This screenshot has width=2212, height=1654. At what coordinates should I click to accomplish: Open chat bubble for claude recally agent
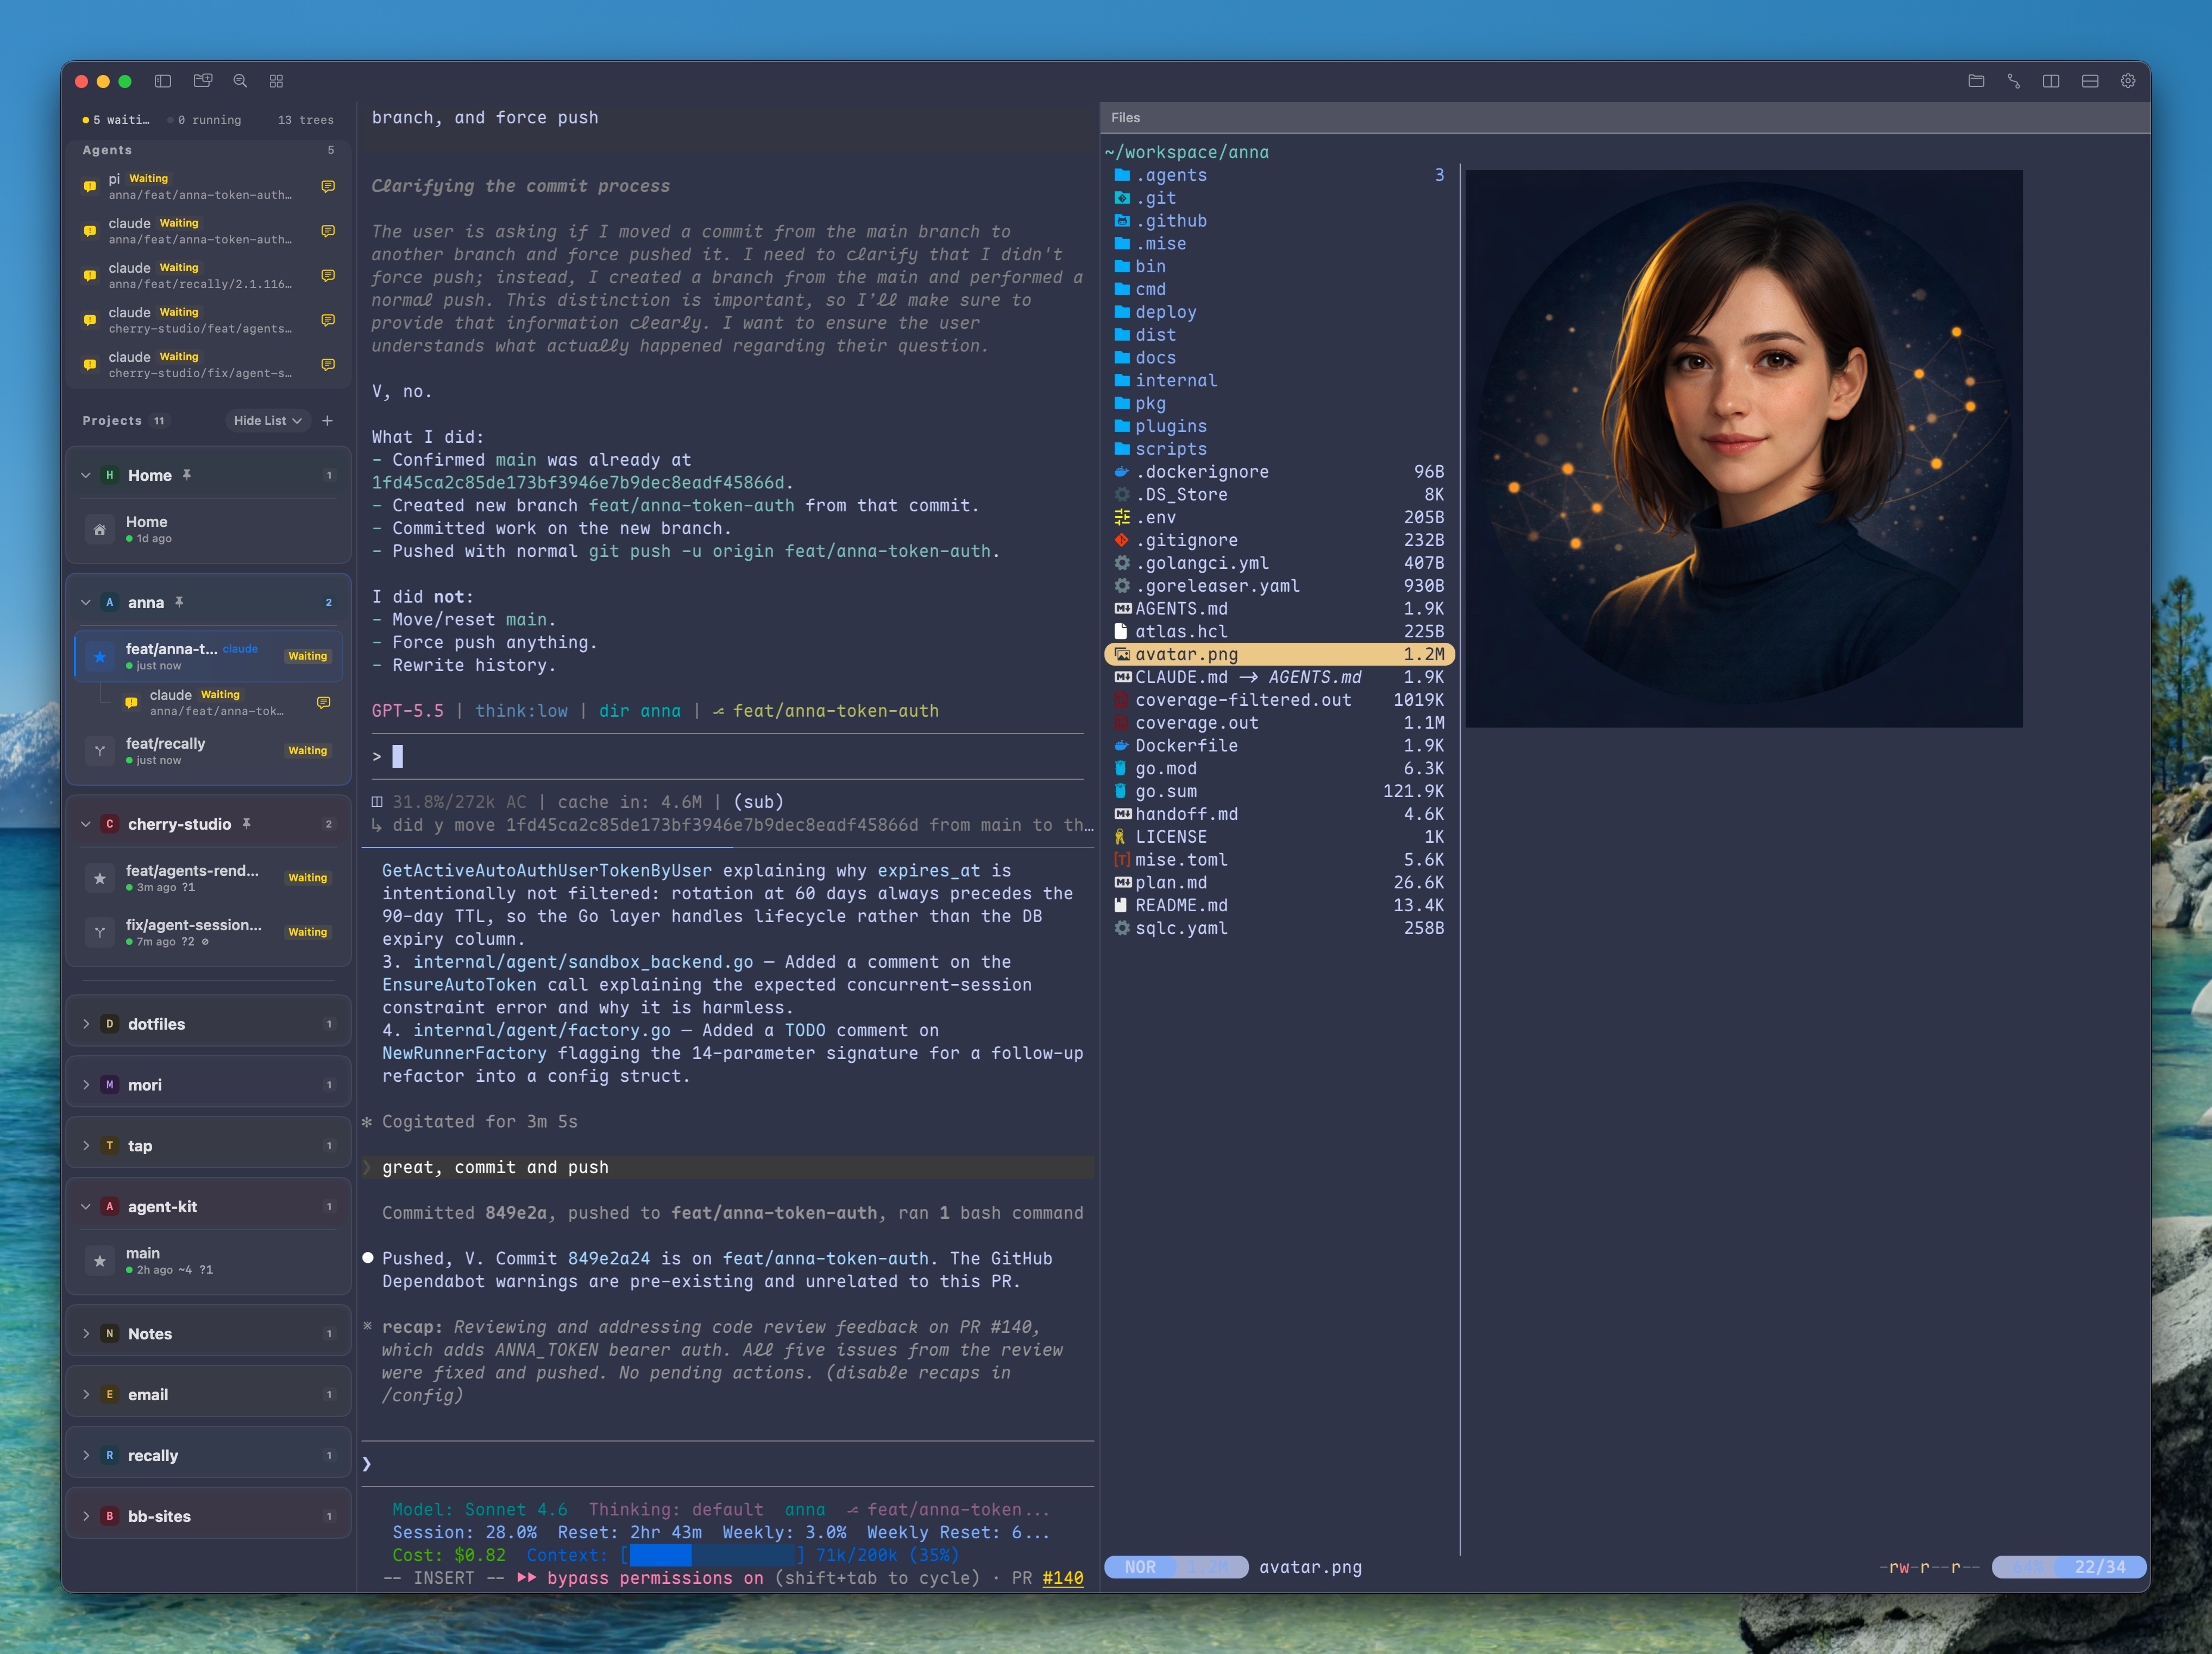coord(328,275)
